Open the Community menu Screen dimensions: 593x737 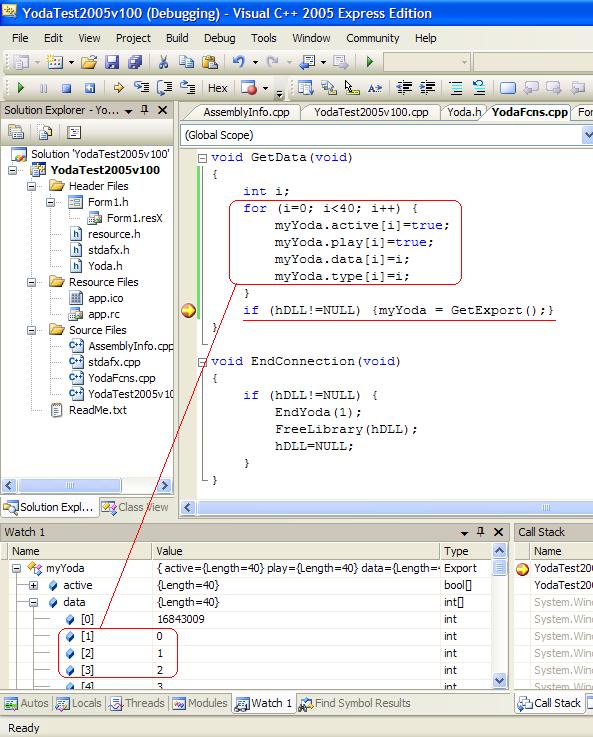(373, 38)
